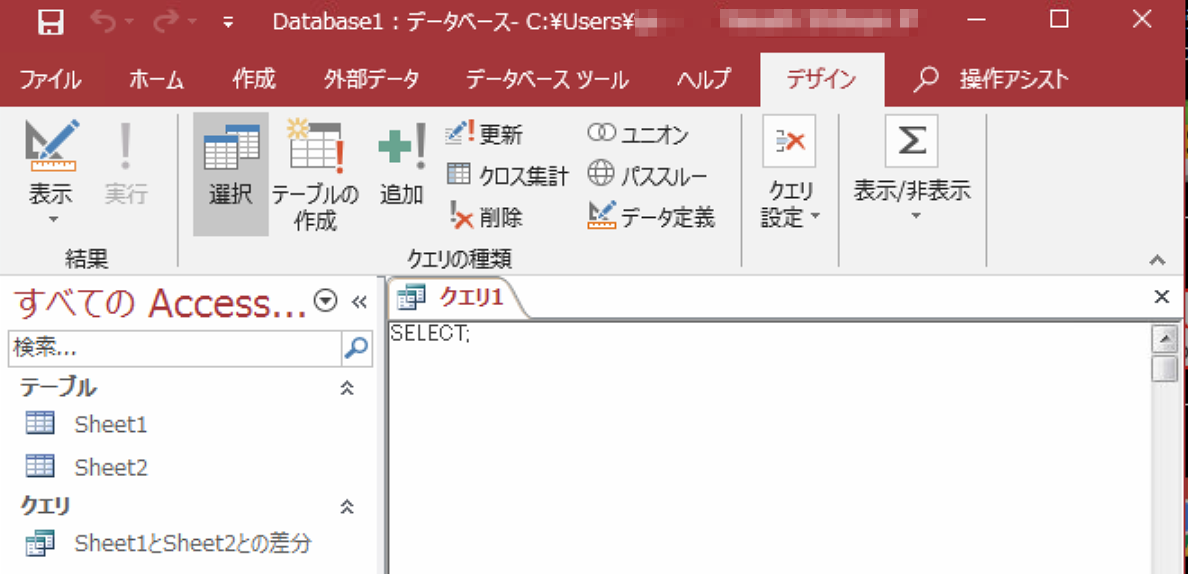Open the ヘルプ ribbon tab
Image resolution: width=1188 pixels, height=574 pixels.
[704, 79]
